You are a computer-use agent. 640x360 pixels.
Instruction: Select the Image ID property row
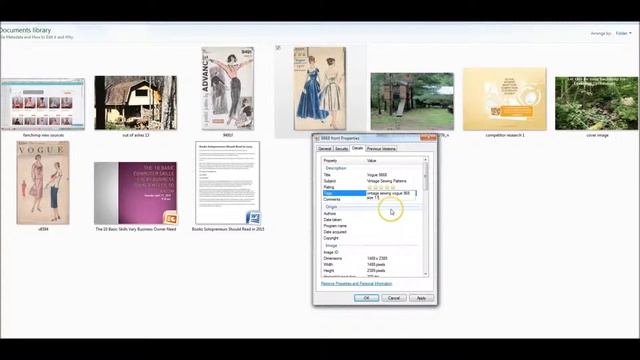click(x=372, y=252)
